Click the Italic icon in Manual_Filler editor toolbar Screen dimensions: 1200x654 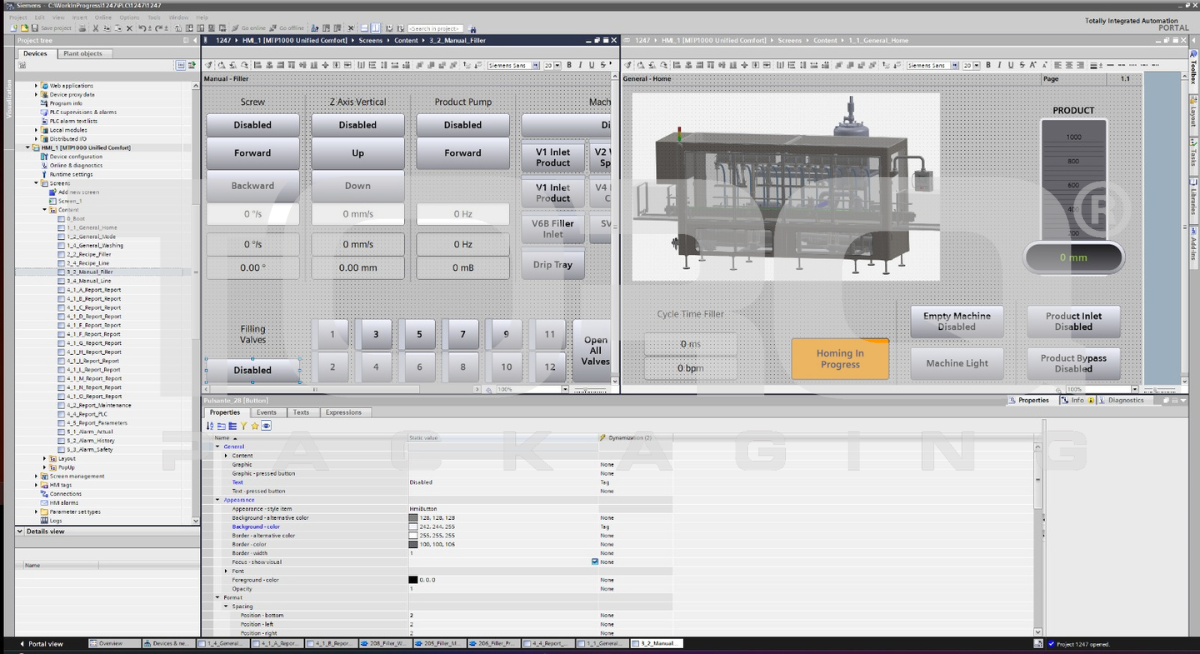[579, 65]
